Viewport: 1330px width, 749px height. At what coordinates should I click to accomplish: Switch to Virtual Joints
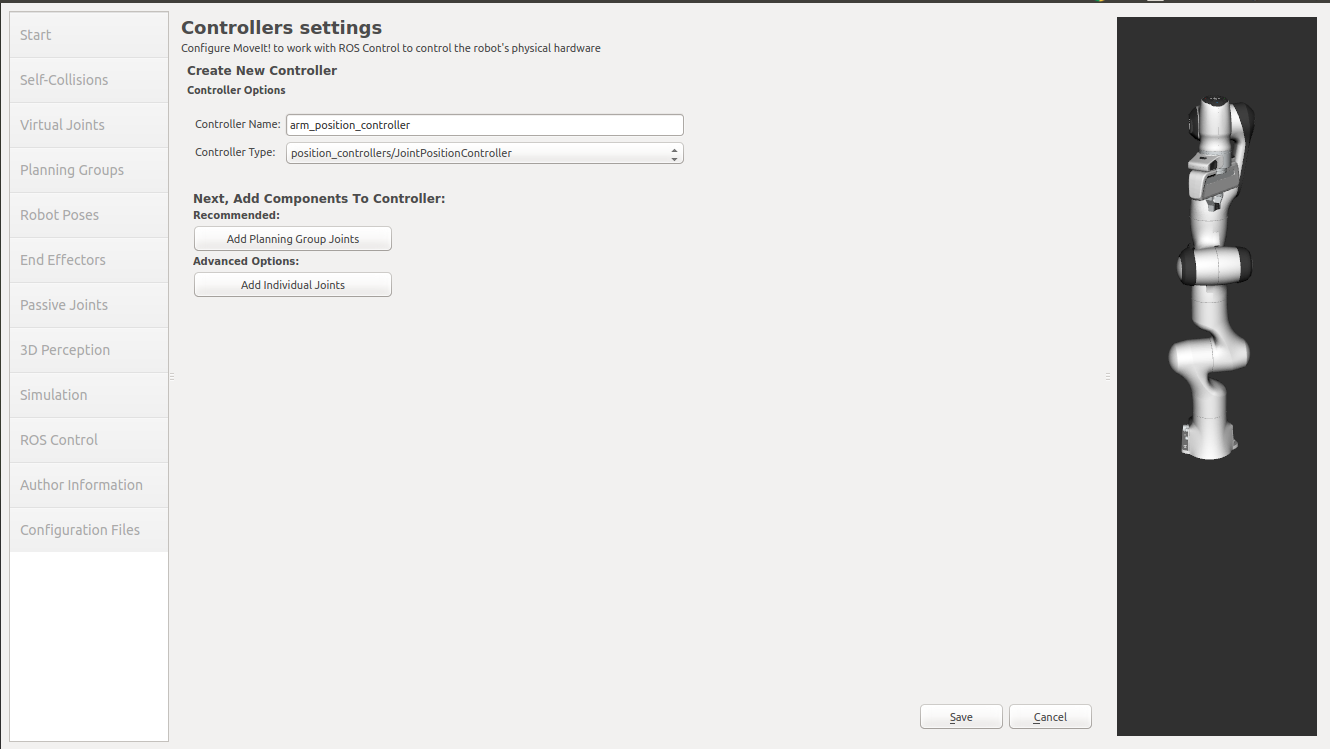tap(88, 124)
